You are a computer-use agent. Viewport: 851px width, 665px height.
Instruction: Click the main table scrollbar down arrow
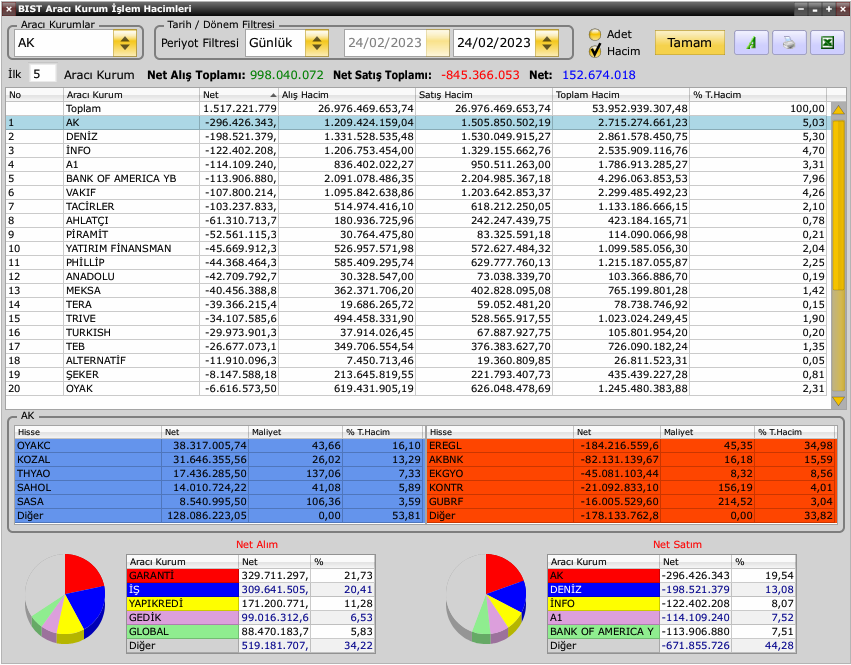click(839, 401)
